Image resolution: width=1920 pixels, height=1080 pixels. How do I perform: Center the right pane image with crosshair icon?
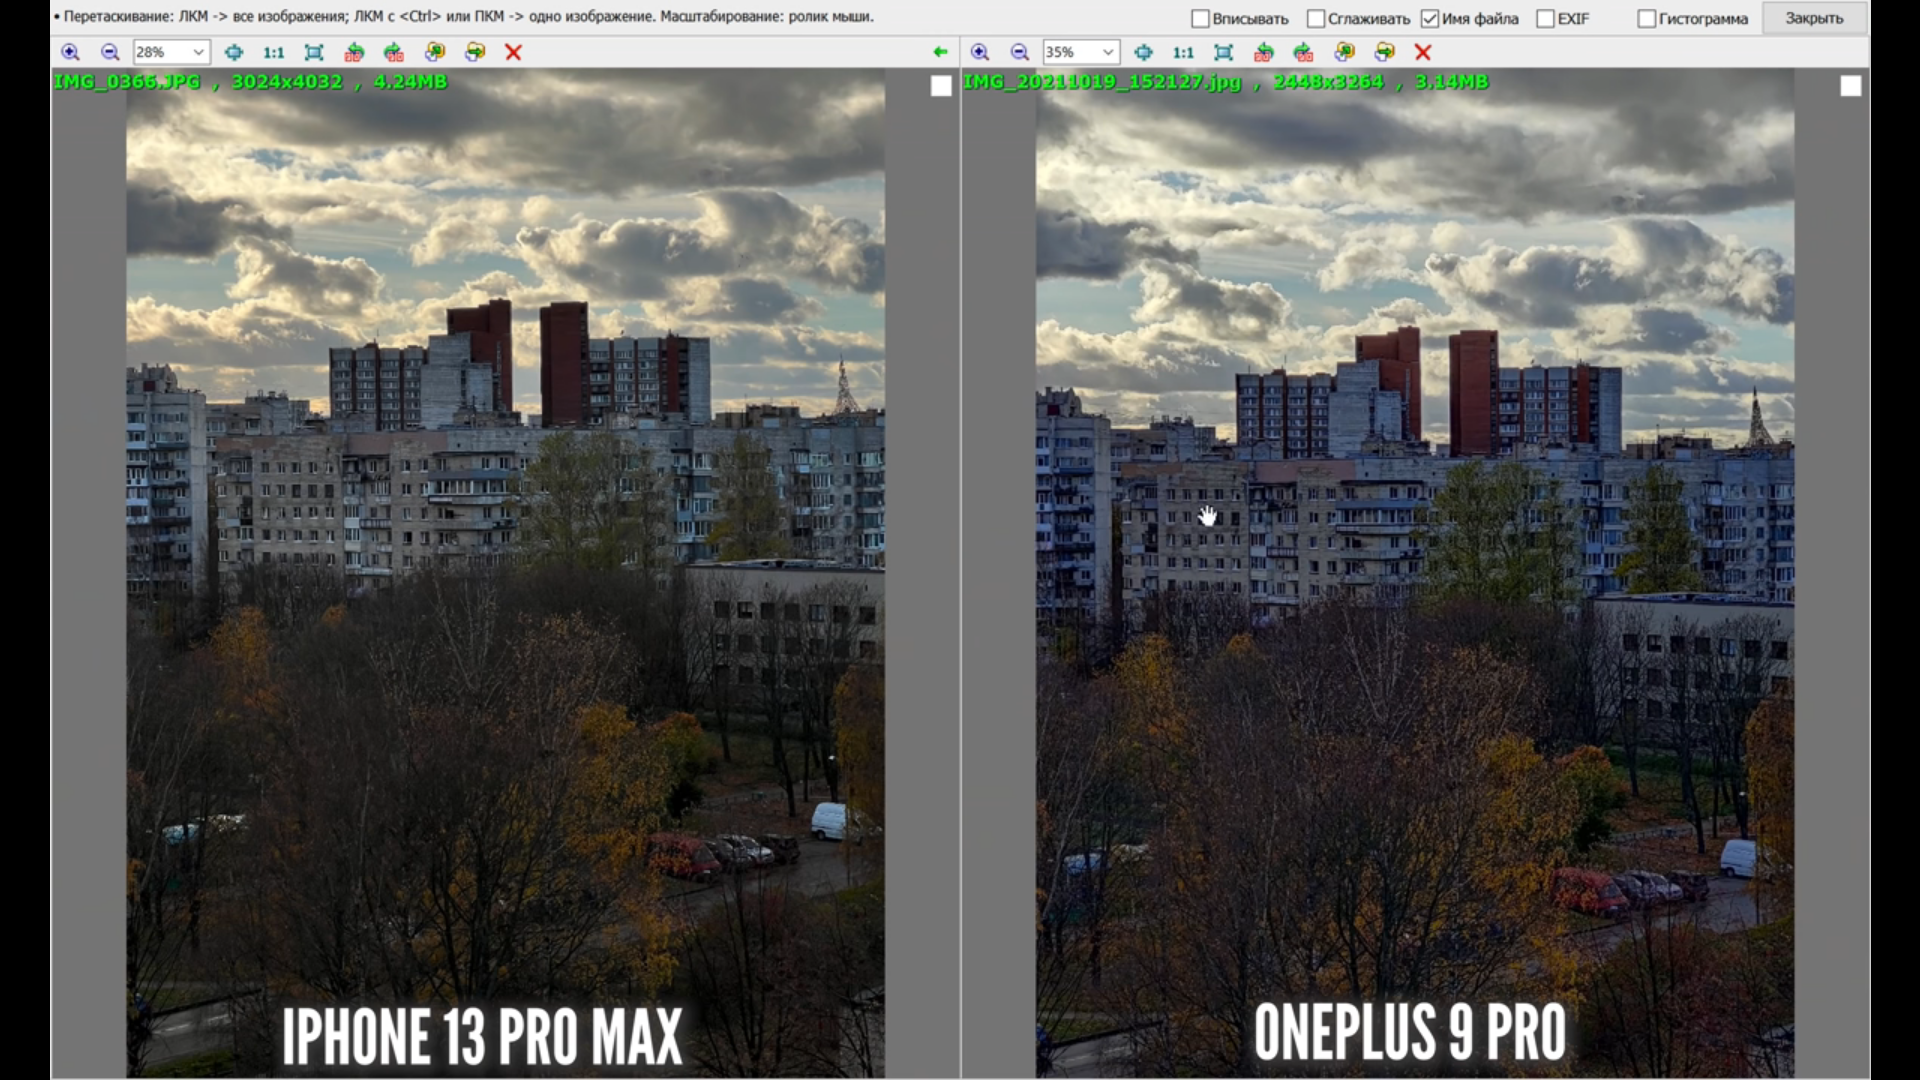click(1144, 52)
